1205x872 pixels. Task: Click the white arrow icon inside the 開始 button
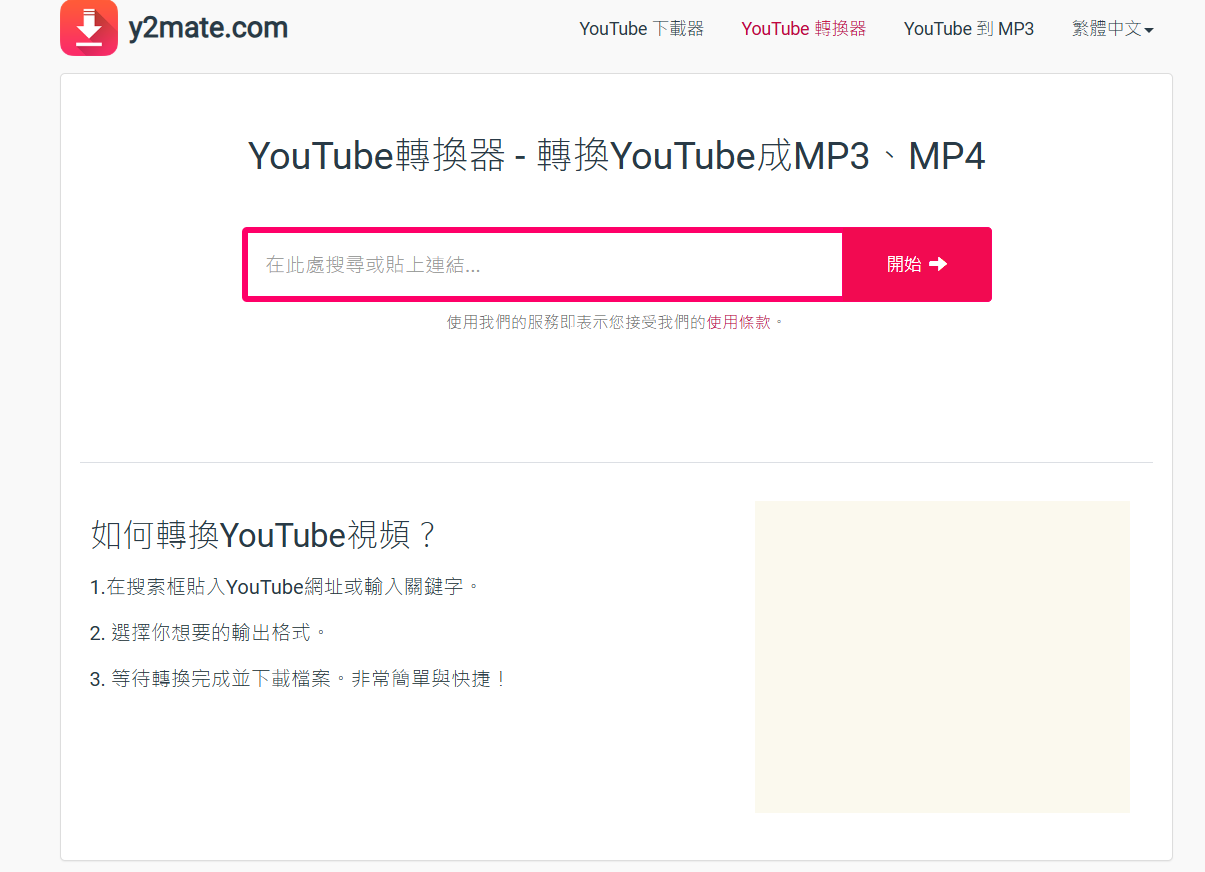pos(938,264)
